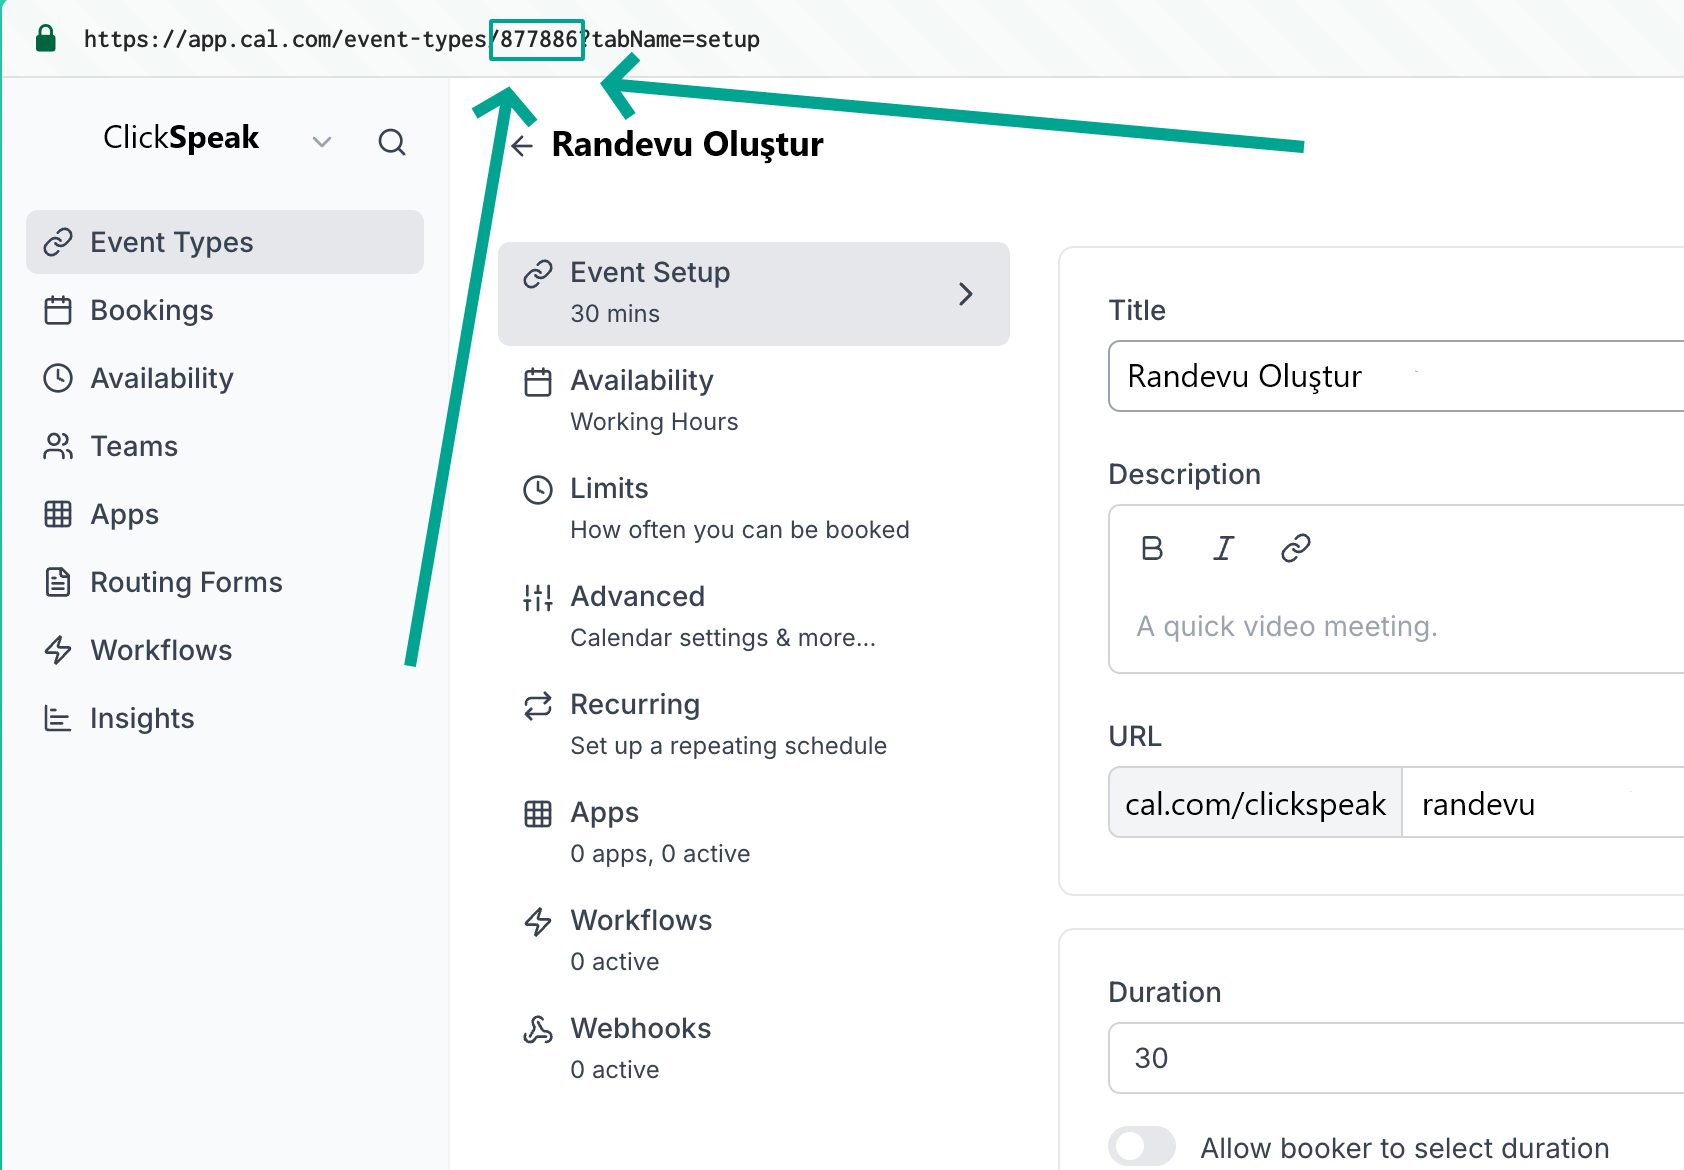This screenshot has width=1684, height=1170.
Task: Click the Teams people icon
Action: point(58,446)
